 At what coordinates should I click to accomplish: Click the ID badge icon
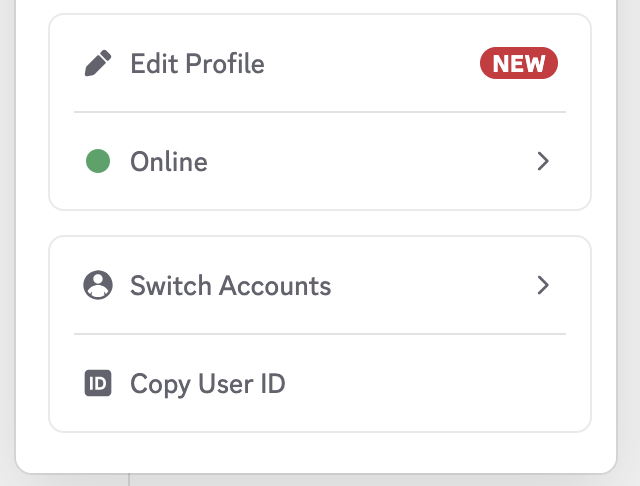coord(97,383)
